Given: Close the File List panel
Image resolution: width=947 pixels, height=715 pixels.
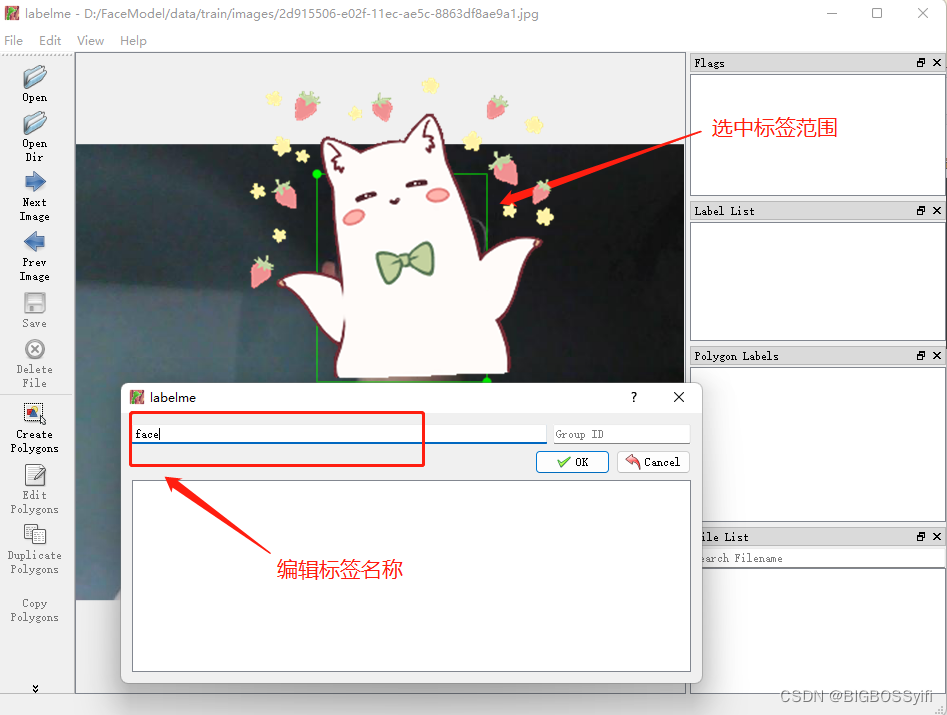Looking at the screenshot, I should click(937, 537).
